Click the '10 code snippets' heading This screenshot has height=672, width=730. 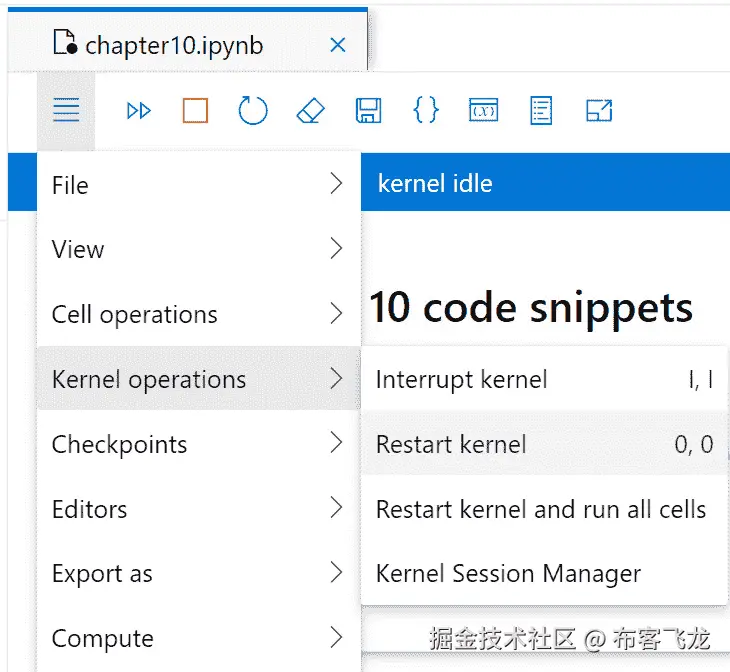[531, 307]
